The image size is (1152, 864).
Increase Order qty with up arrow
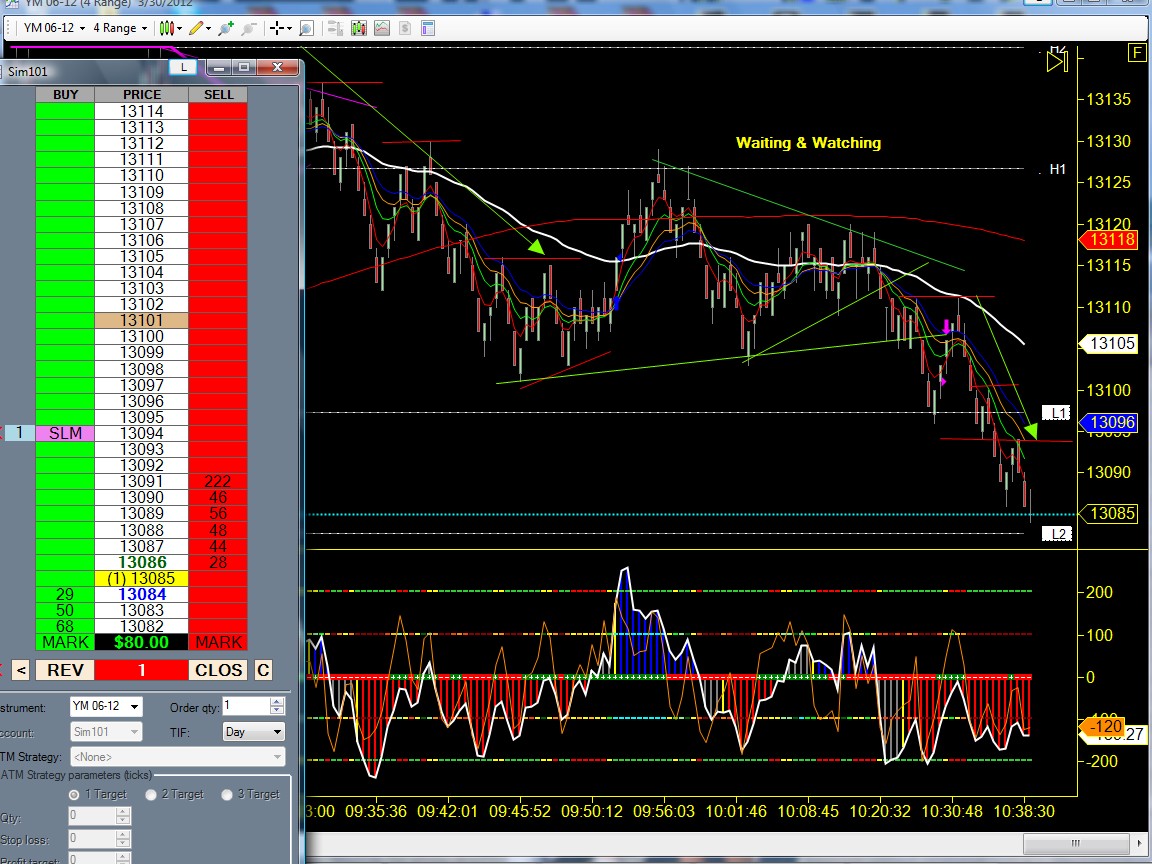coord(277,702)
